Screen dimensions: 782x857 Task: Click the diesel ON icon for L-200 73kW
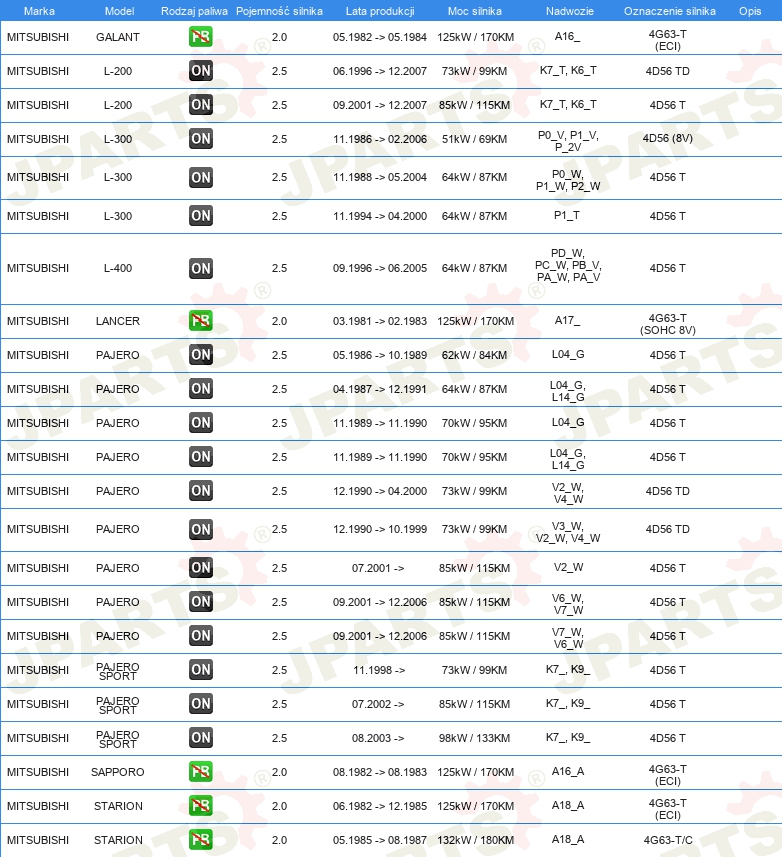pyautogui.click(x=201, y=71)
